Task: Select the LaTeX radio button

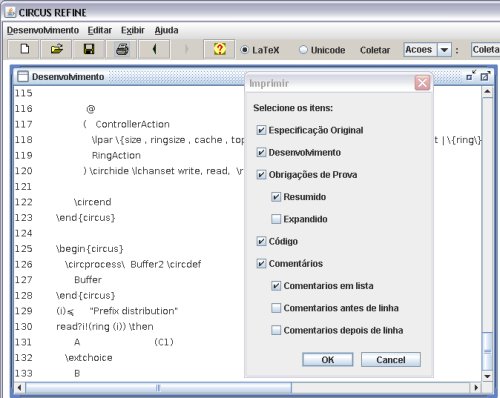Action: coord(245,50)
